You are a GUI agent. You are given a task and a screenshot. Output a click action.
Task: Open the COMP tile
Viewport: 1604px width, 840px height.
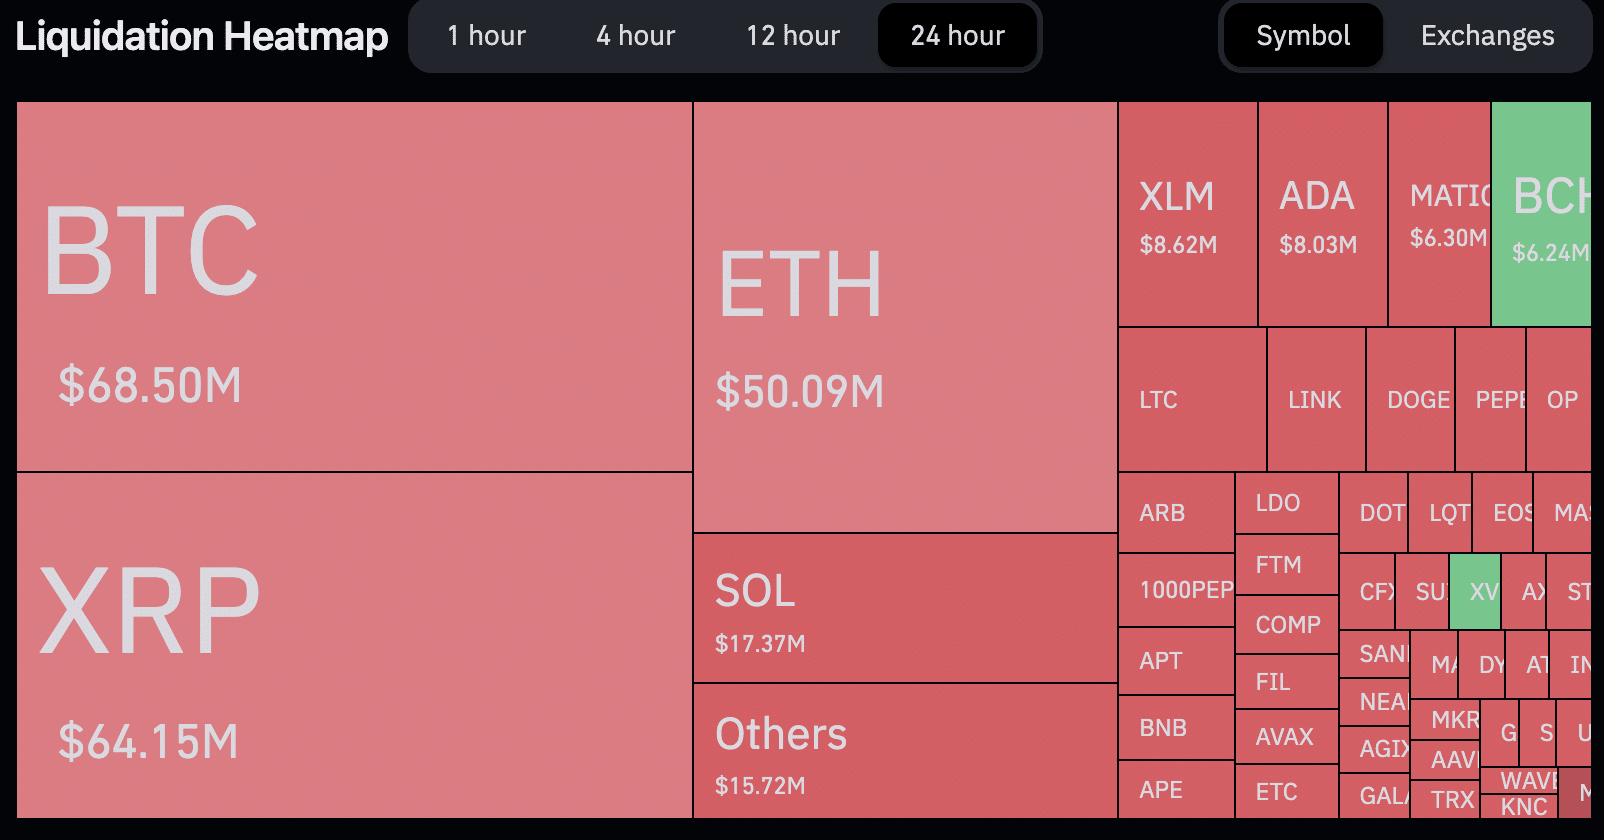[1287, 625]
